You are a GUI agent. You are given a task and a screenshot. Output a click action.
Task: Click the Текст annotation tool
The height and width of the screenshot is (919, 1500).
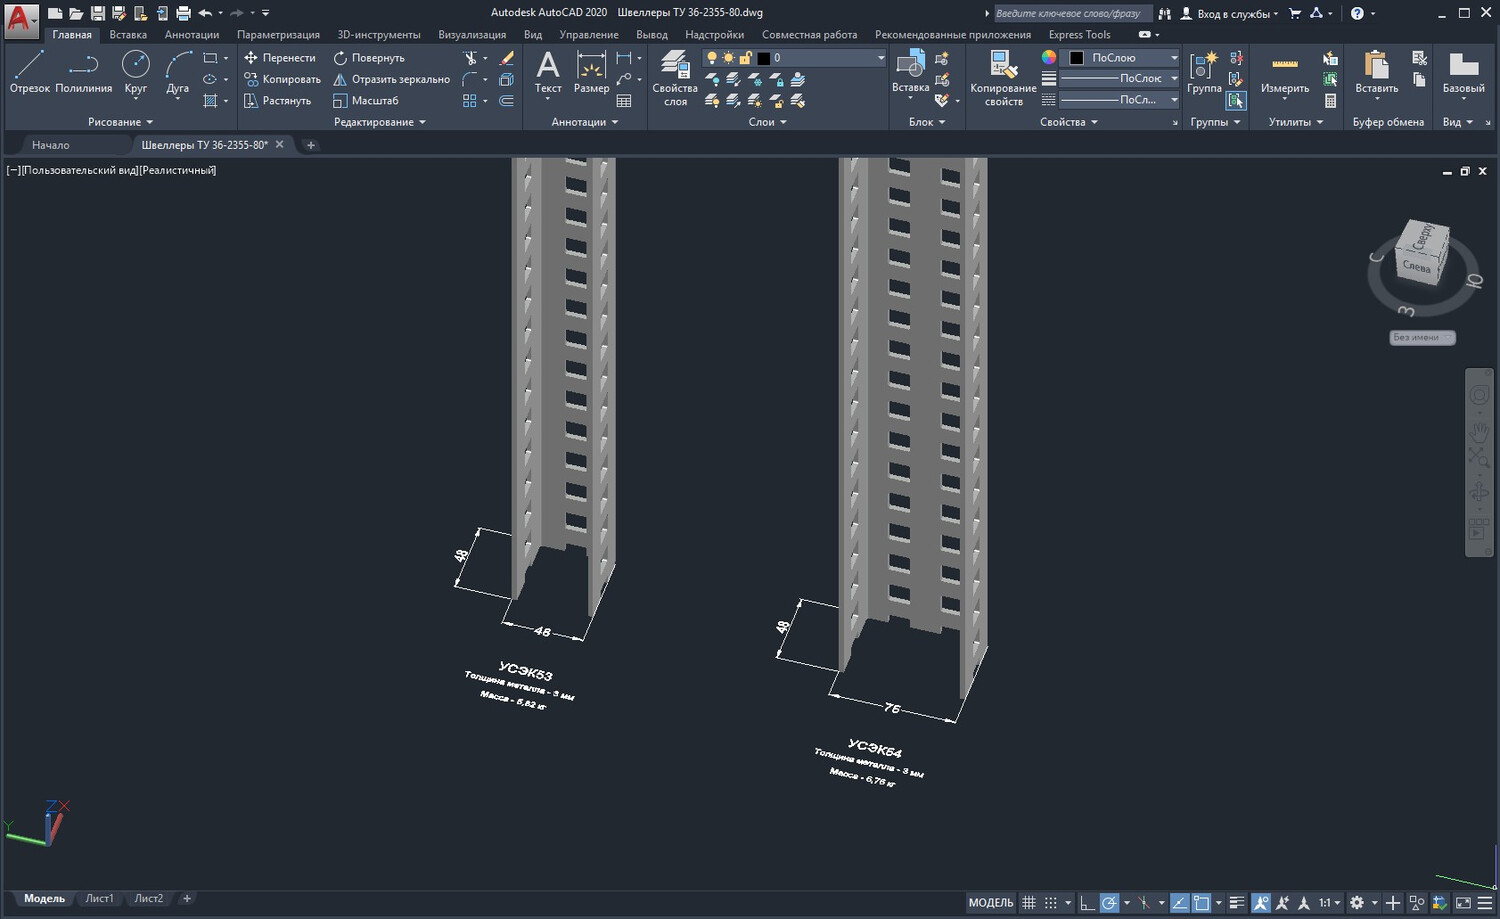click(548, 73)
